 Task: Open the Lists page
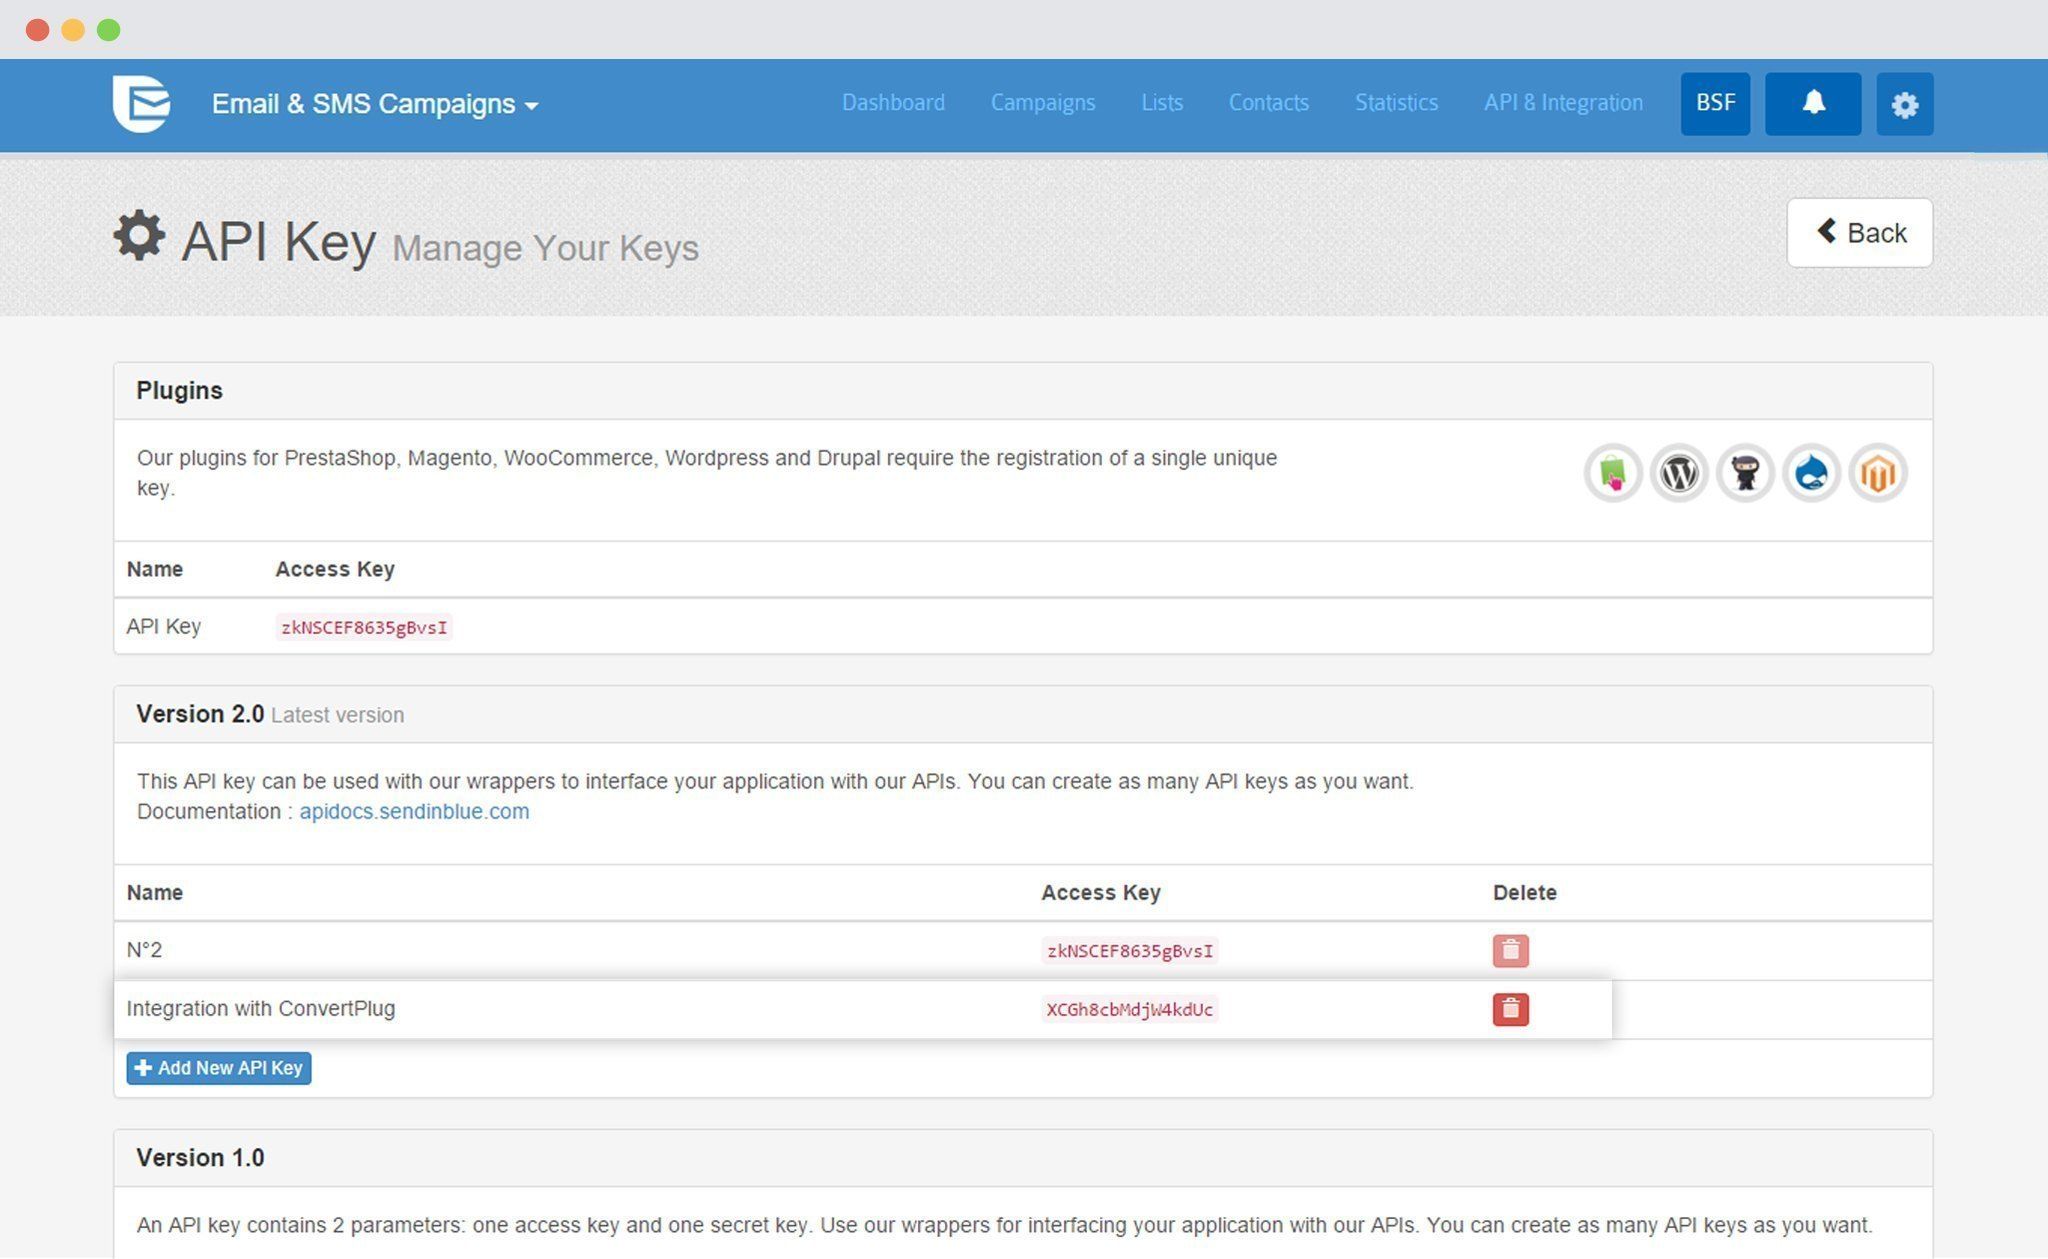point(1162,103)
